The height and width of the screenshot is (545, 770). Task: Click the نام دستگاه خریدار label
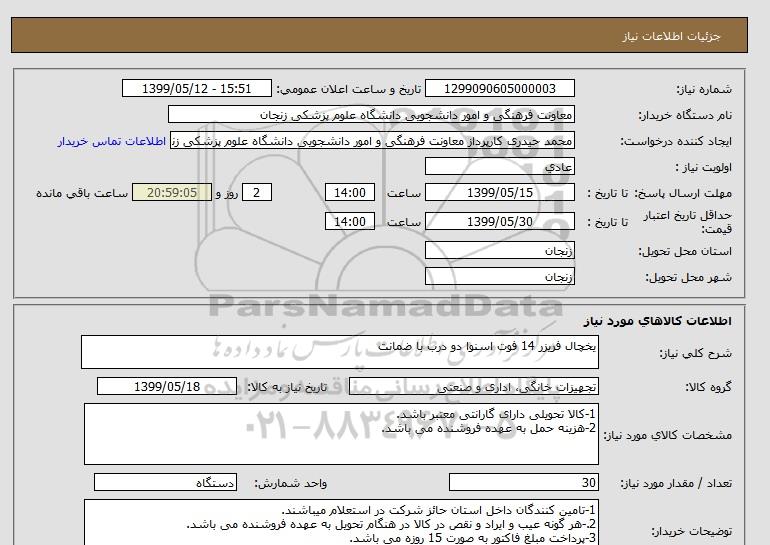[x=685, y=115]
